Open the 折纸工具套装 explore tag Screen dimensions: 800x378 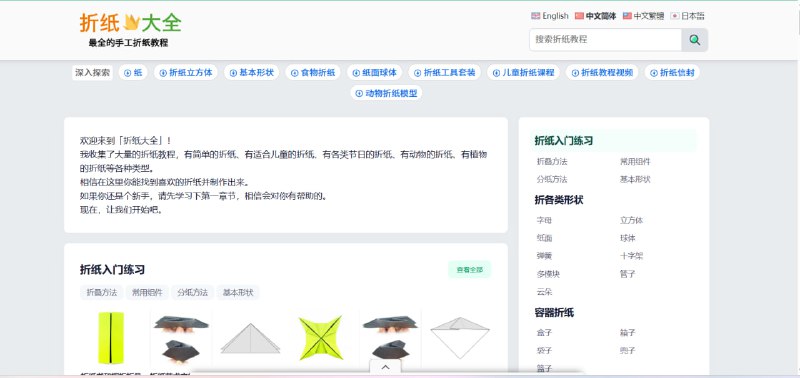444,72
